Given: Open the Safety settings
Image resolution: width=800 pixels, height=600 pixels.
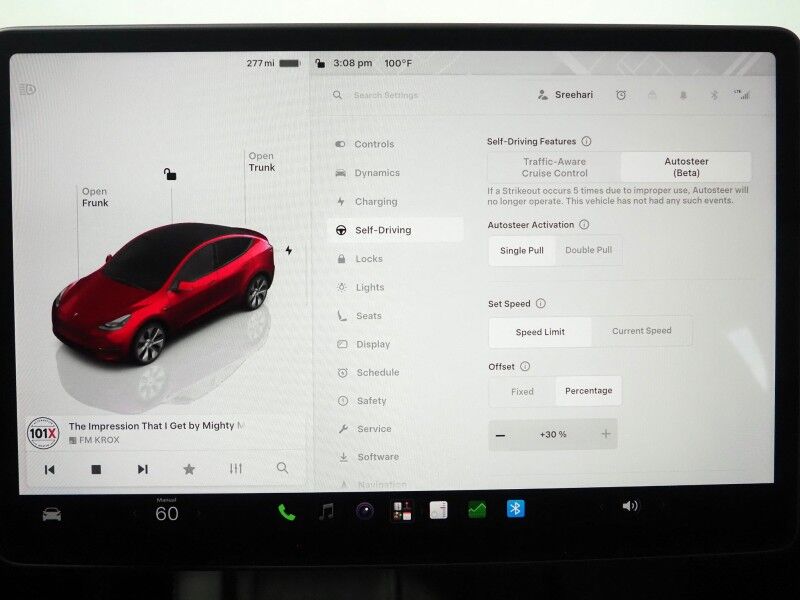Looking at the screenshot, I should (x=362, y=401).
